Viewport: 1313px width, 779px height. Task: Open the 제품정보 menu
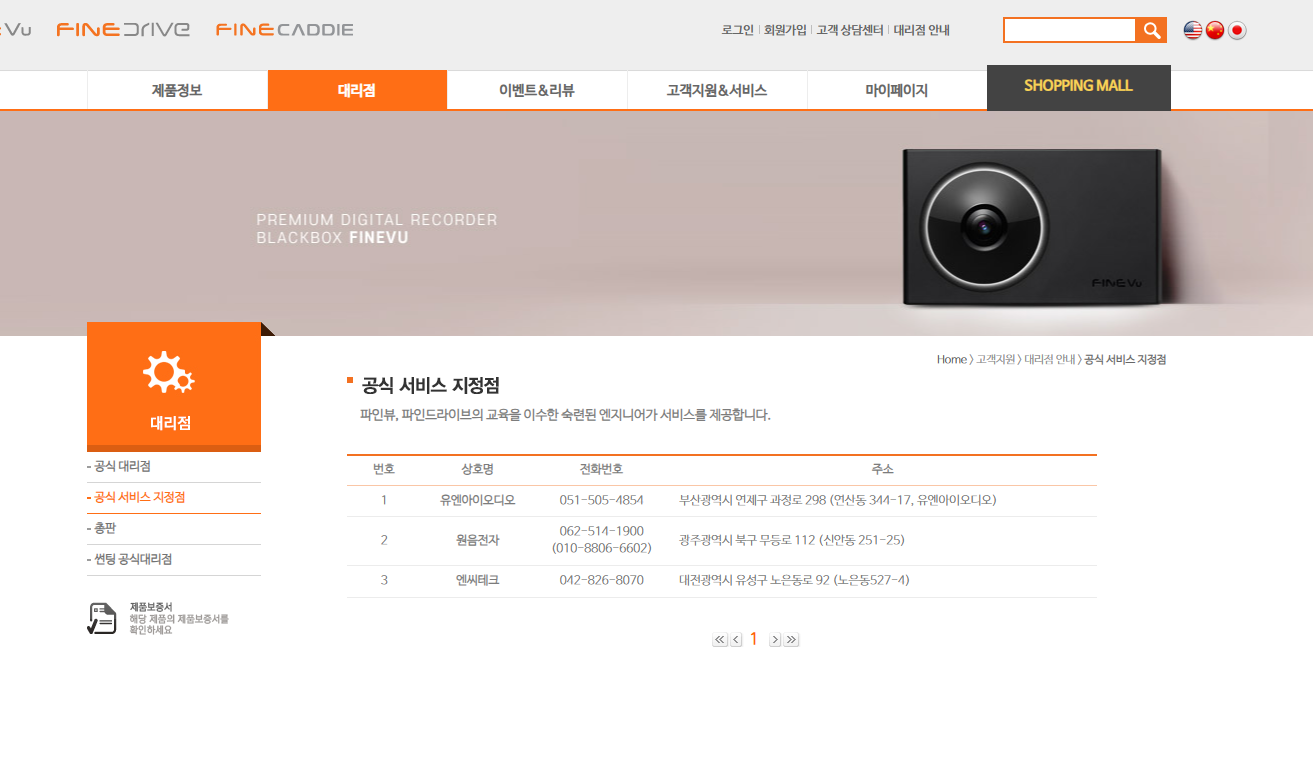pos(177,90)
